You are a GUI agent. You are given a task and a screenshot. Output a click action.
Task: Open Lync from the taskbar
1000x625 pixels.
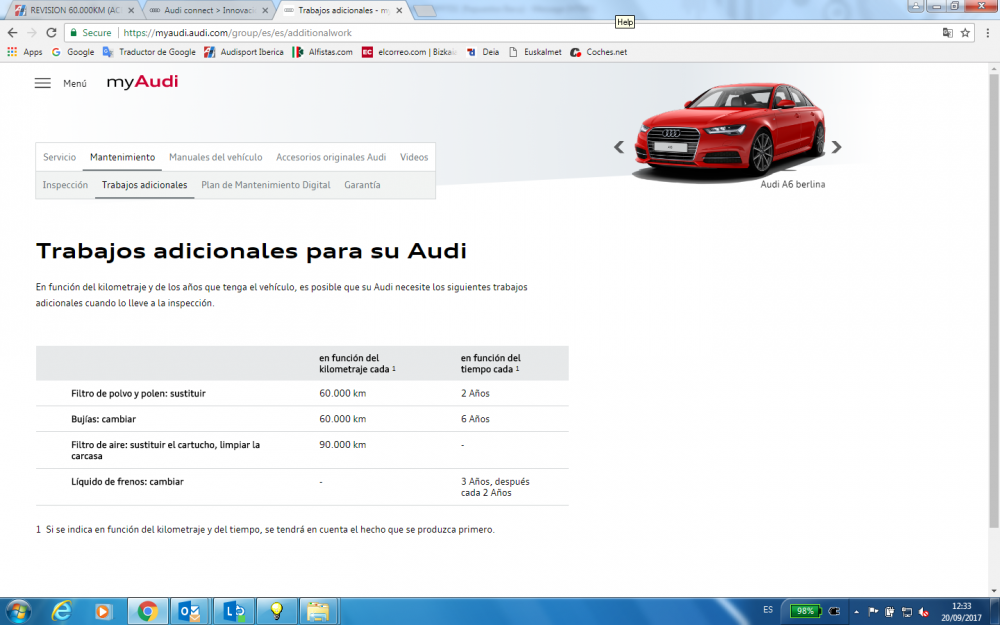233,612
